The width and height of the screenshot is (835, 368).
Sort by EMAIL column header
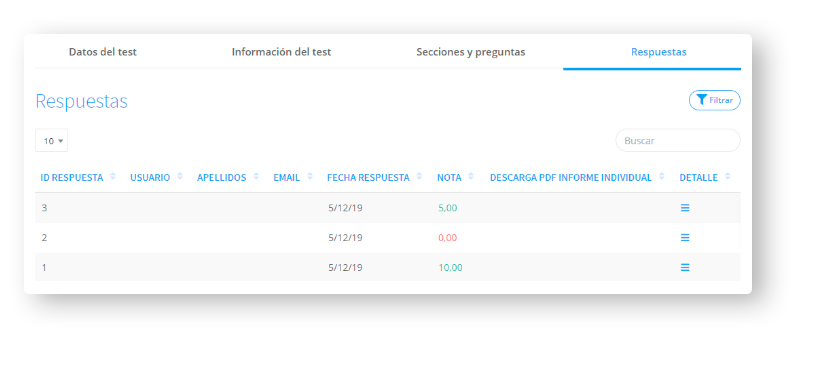(286, 178)
